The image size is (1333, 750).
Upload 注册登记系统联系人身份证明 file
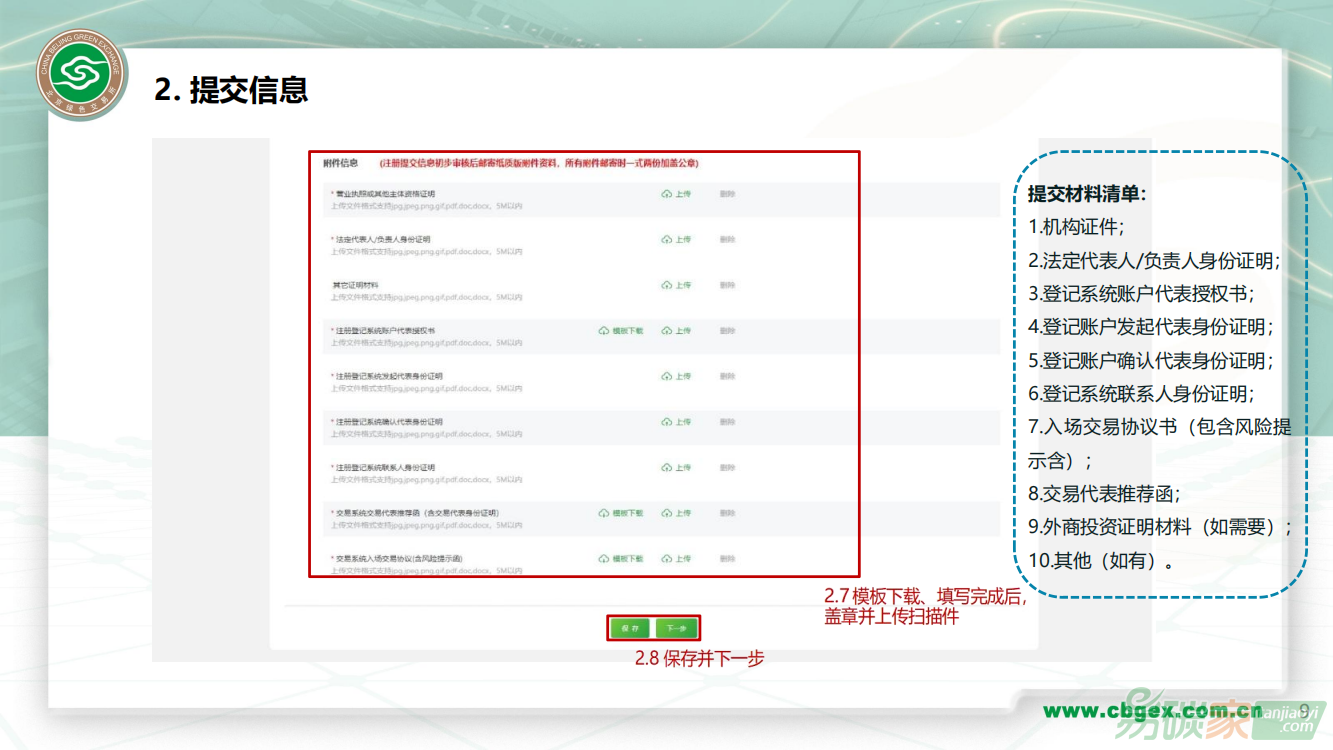(677, 468)
